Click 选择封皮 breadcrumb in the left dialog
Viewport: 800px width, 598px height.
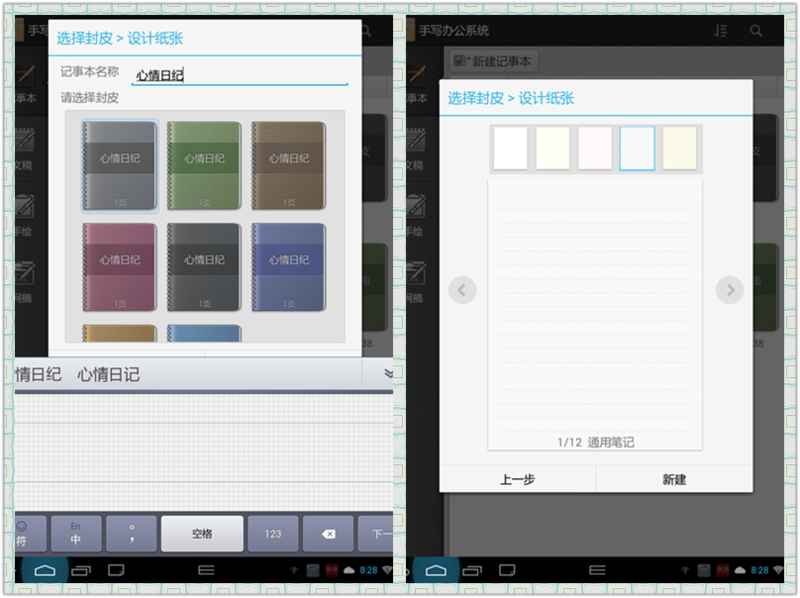click(84, 38)
